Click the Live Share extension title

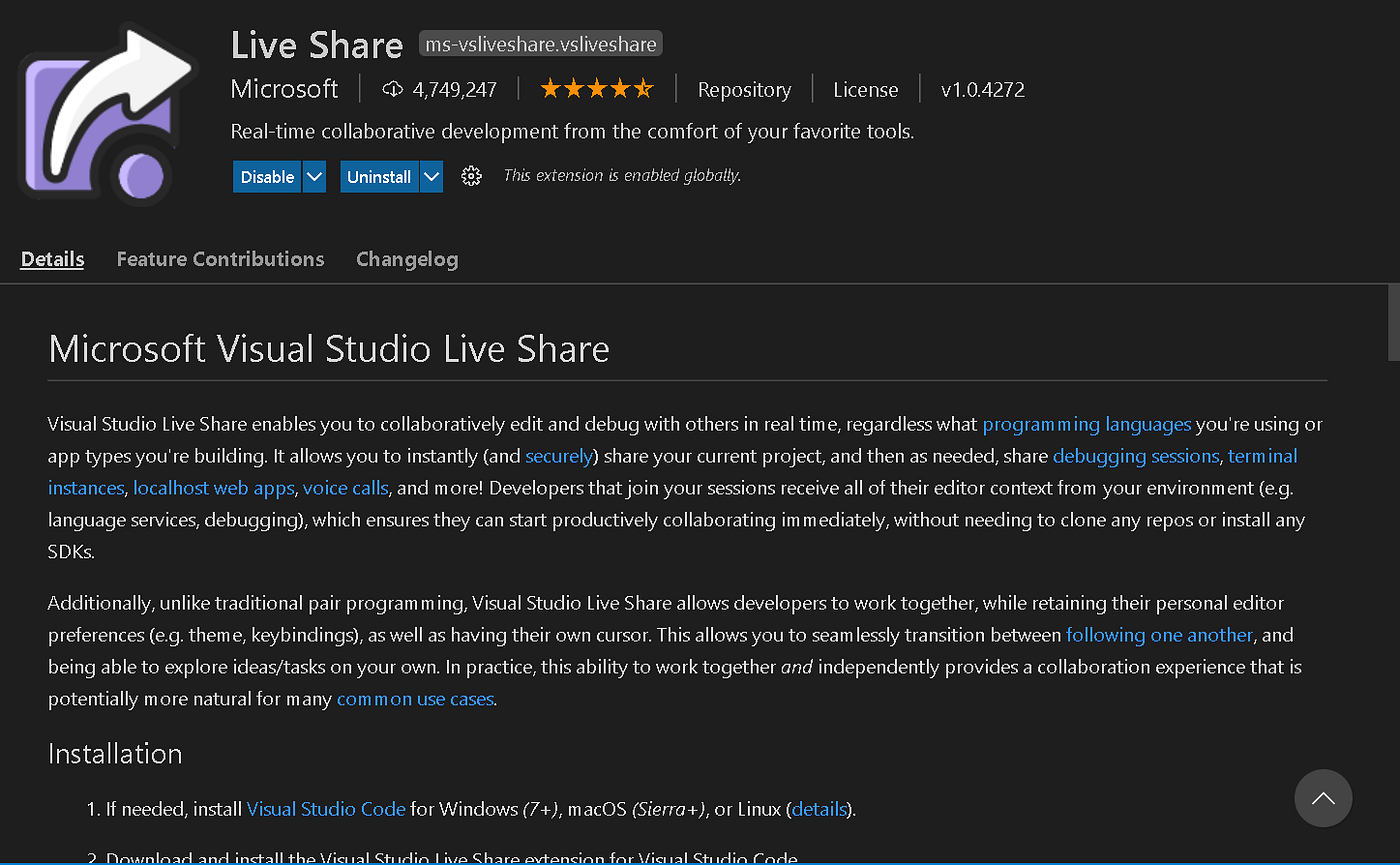click(317, 44)
